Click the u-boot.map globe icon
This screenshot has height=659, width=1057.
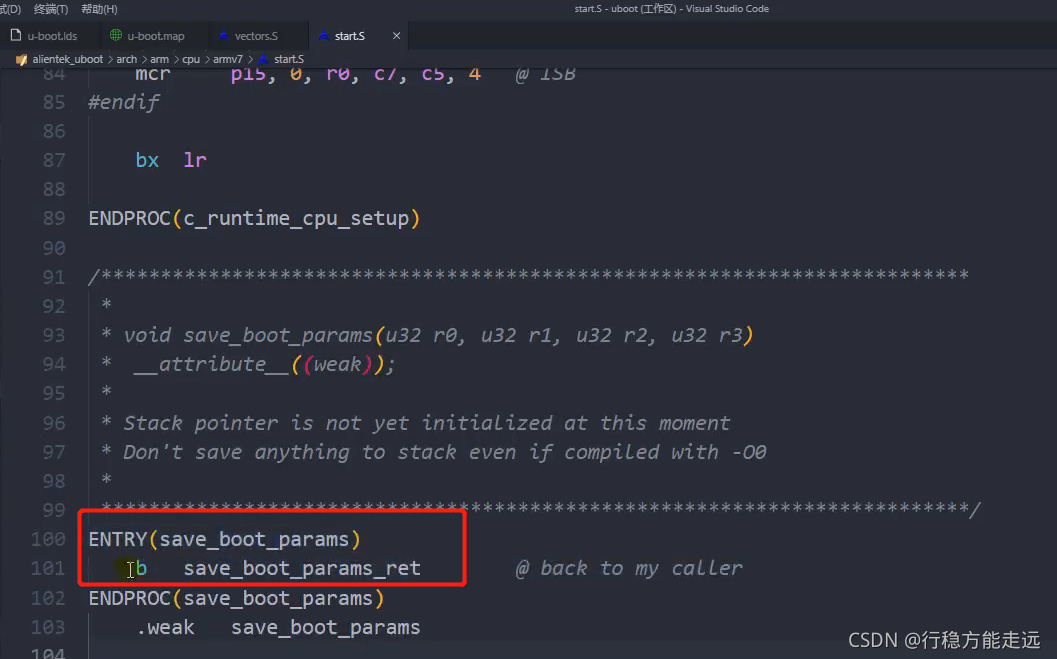[x=115, y=35]
